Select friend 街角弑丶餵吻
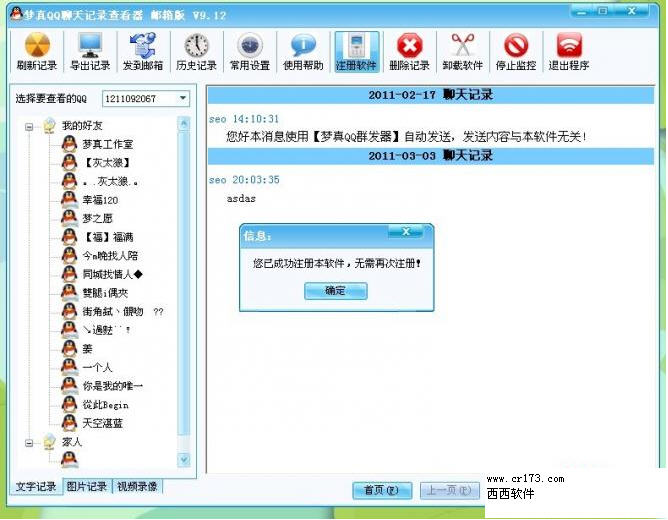Image resolution: width=668 pixels, height=520 pixels. (x=123, y=311)
